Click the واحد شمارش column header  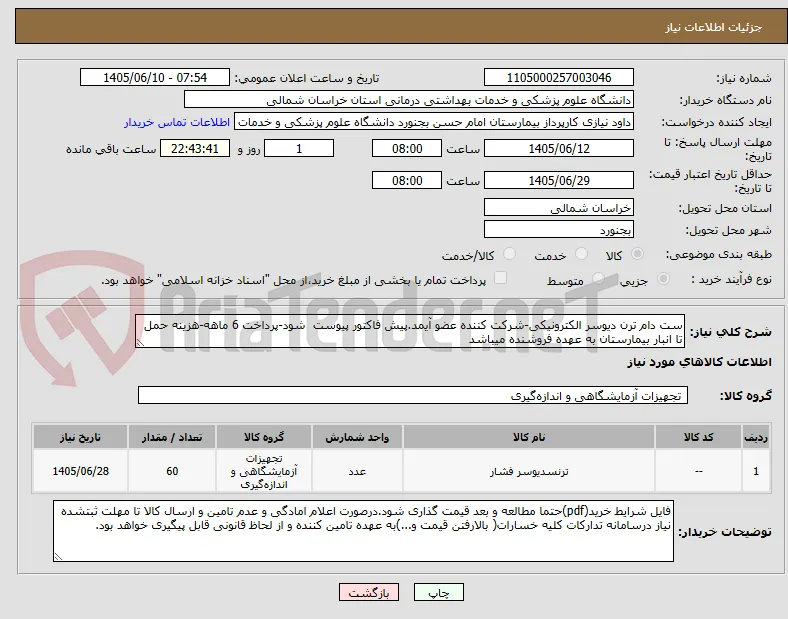pos(357,437)
